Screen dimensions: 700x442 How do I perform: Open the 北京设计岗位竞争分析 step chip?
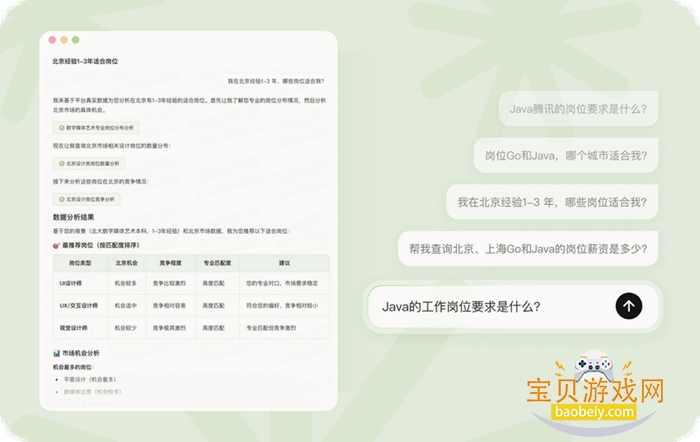tap(87, 199)
